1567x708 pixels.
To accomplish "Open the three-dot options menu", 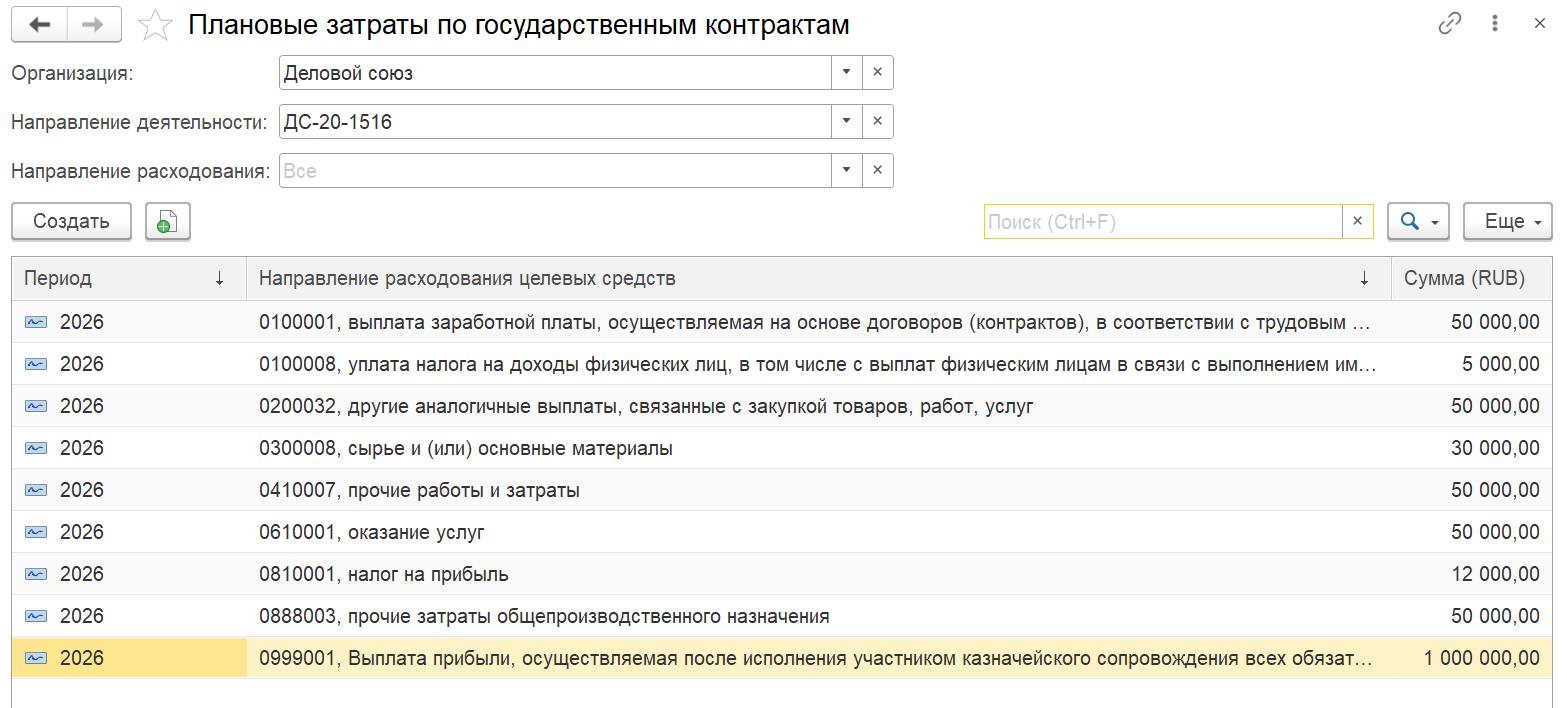I will point(1495,24).
